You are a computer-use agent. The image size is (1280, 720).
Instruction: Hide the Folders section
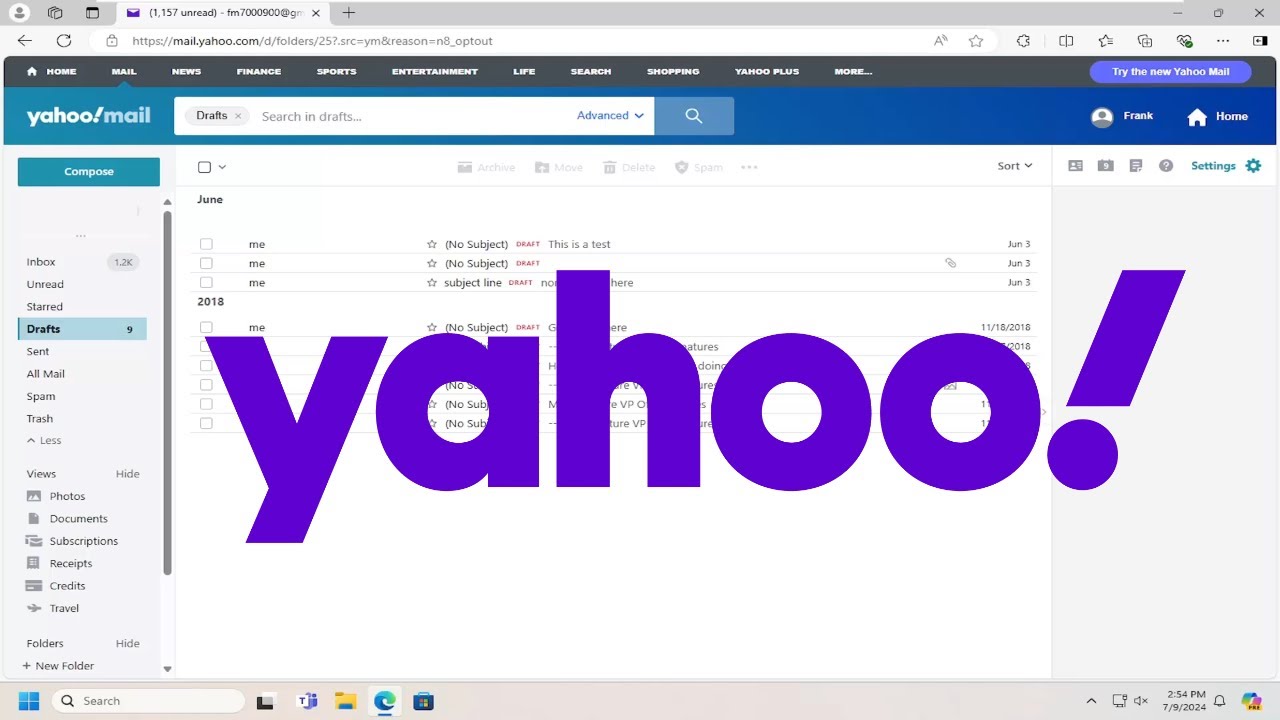coord(128,644)
